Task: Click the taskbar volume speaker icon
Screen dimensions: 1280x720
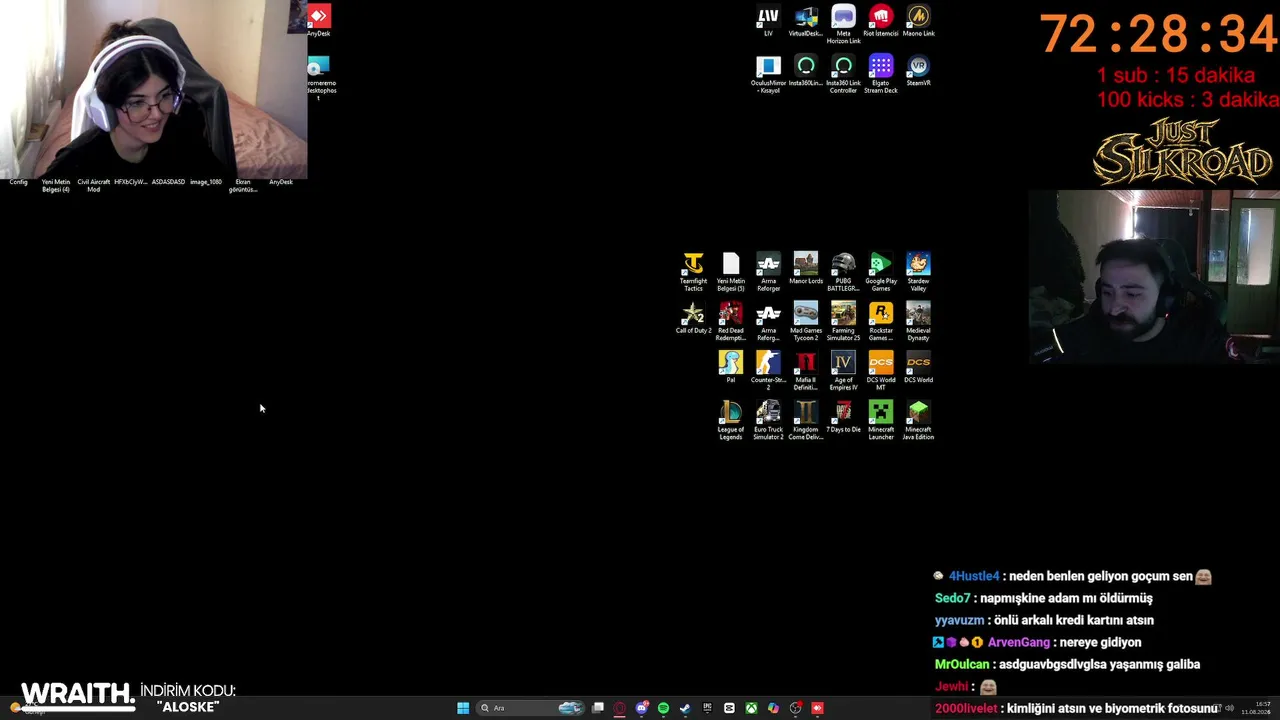Action: pyautogui.click(x=1229, y=708)
